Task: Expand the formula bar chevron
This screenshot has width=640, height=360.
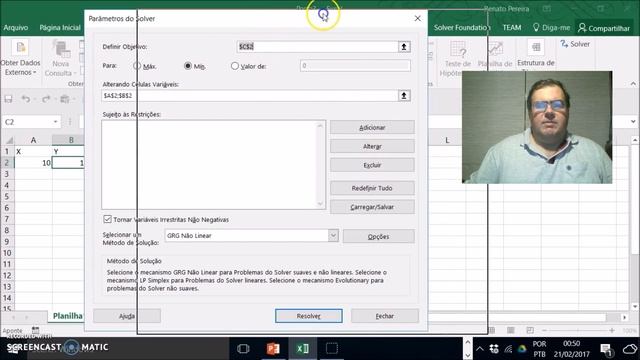Action: 633,122
